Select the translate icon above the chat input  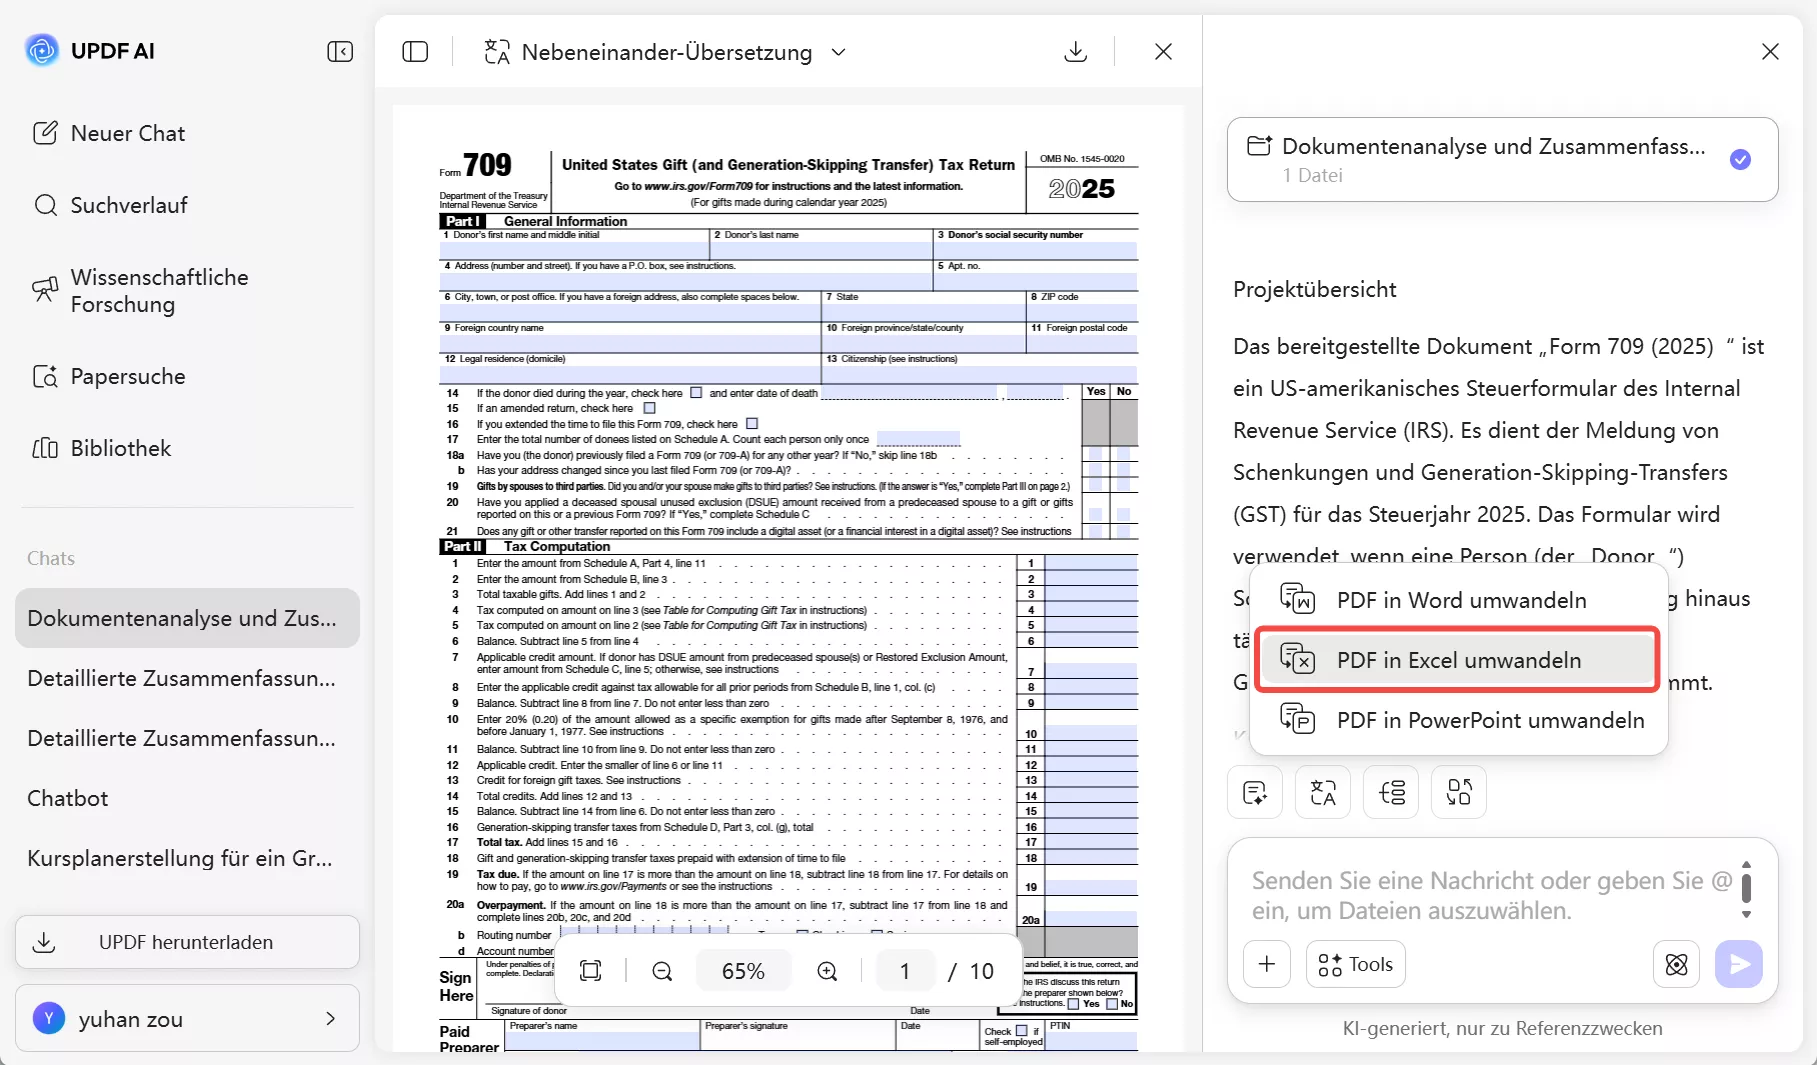point(1322,792)
